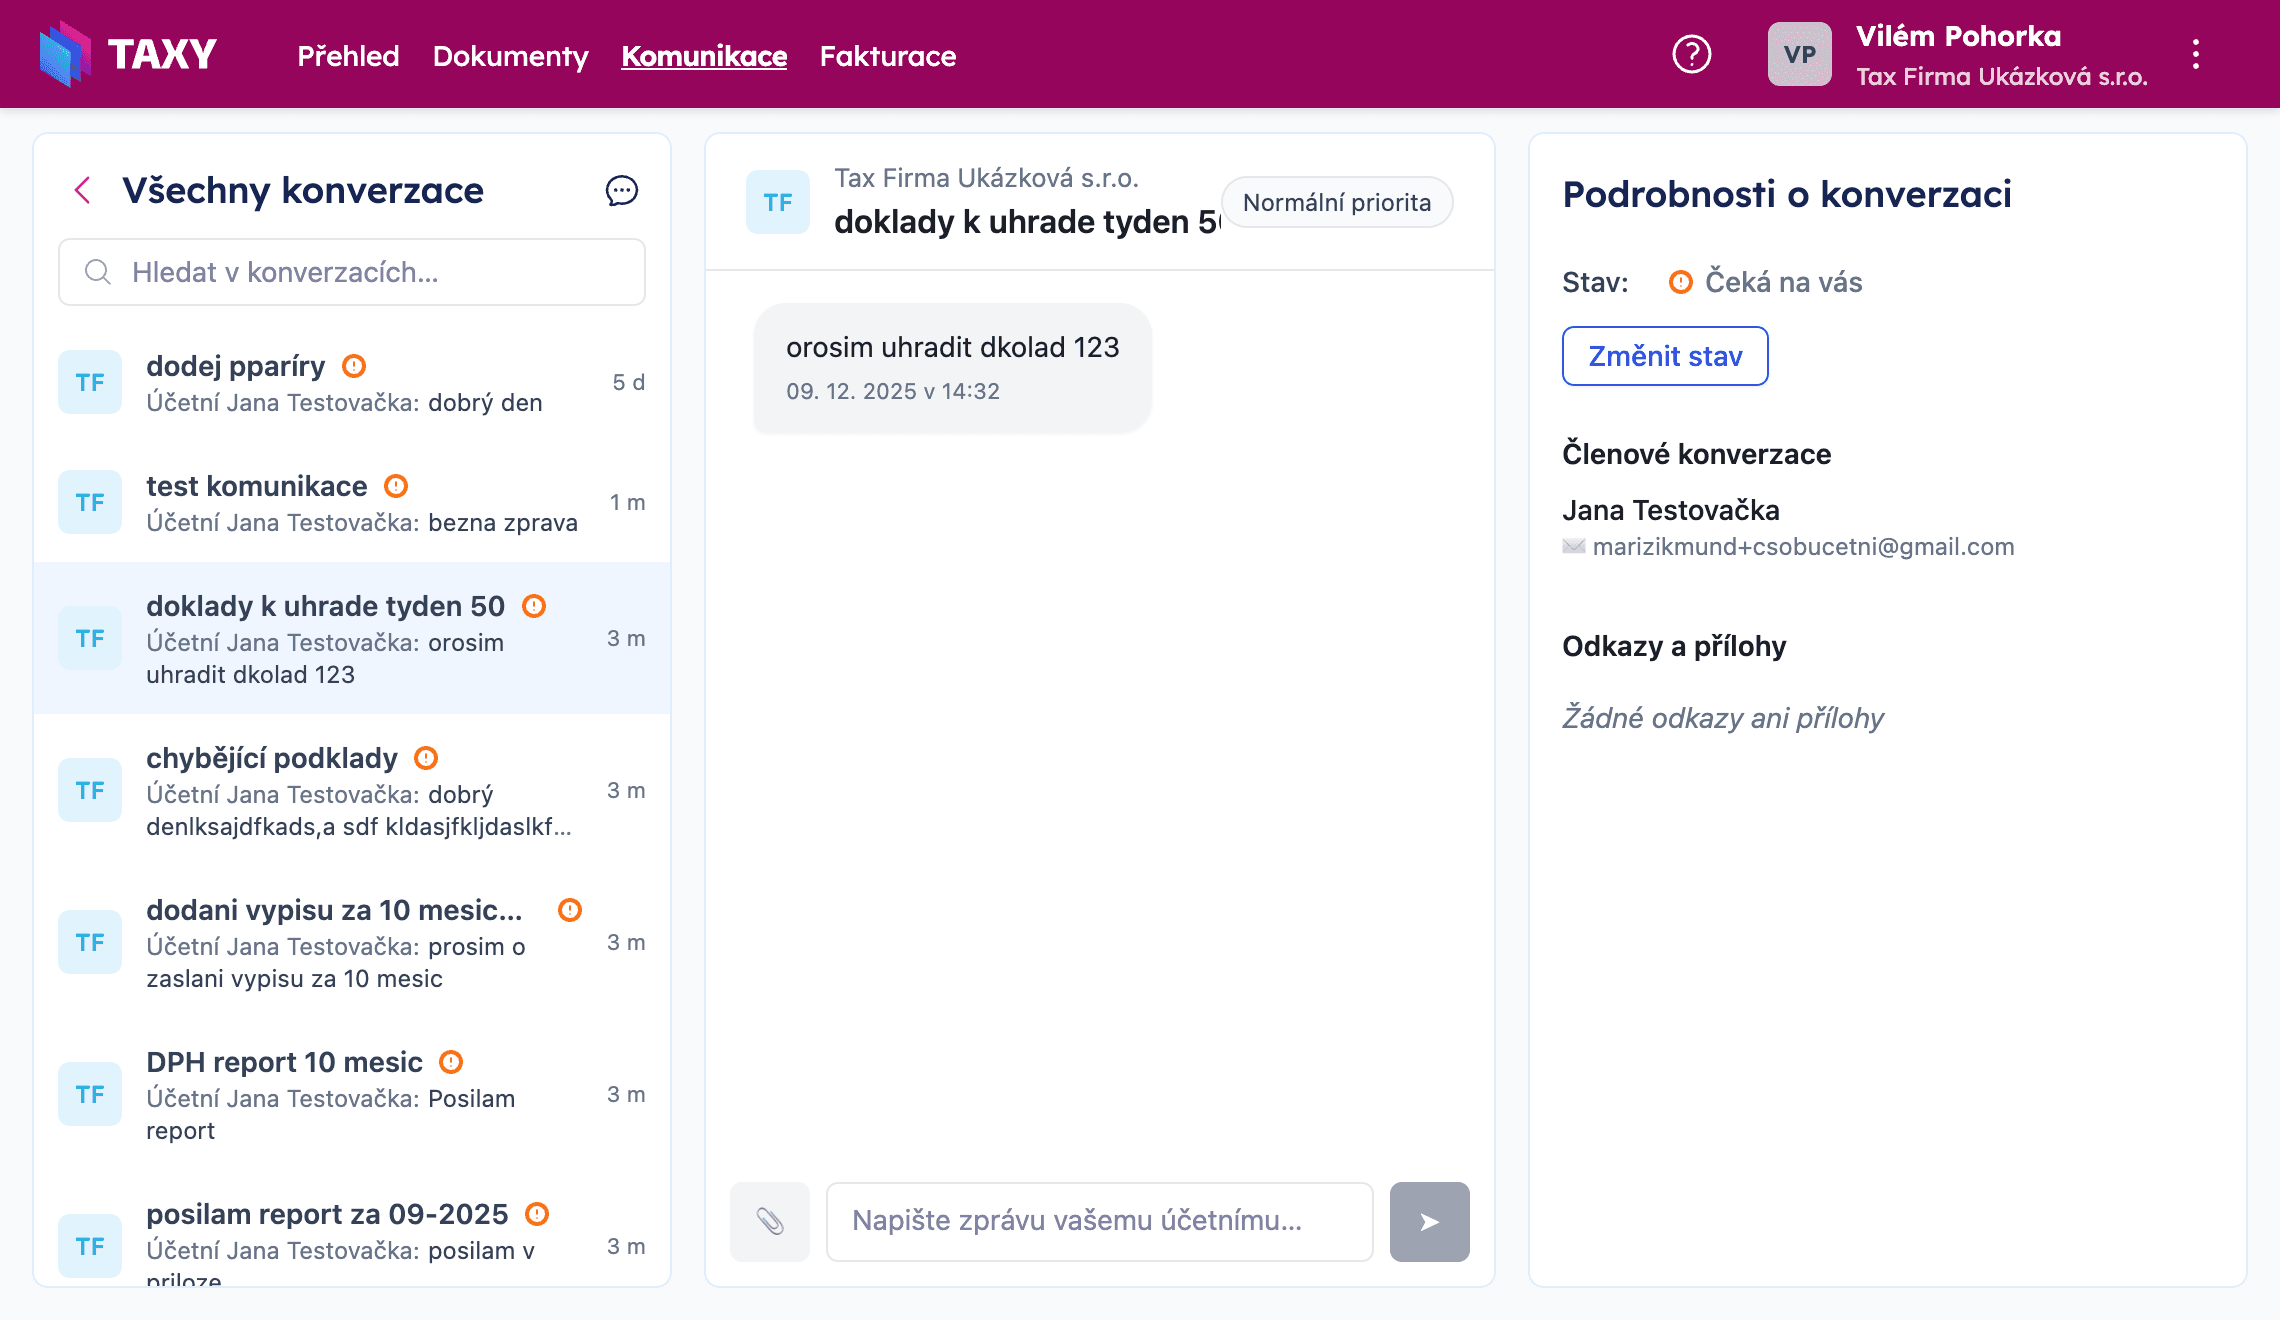The width and height of the screenshot is (2280, 1320).
Task: Switch to the Fakturace tab
Action: pos(887,56)
